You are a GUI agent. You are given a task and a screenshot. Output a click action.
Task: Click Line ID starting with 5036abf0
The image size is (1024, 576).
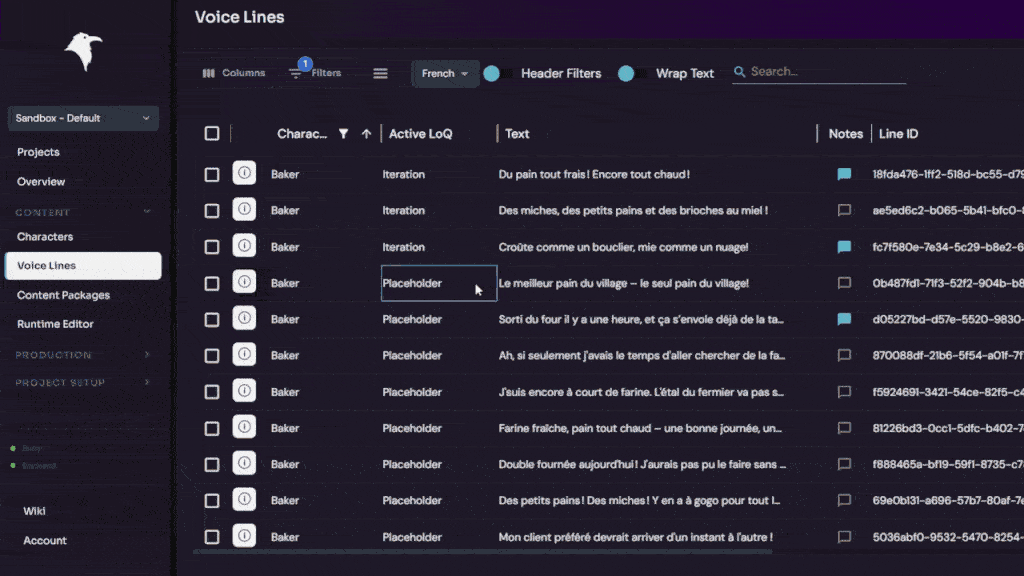coord(948,537)
